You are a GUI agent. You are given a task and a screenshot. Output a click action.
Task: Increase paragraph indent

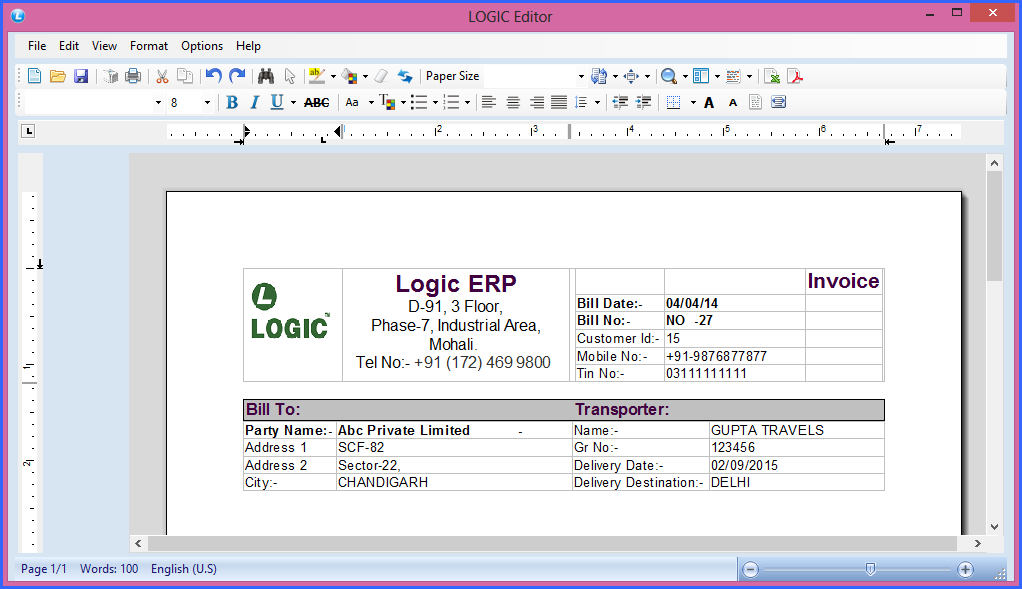[643, 102]
